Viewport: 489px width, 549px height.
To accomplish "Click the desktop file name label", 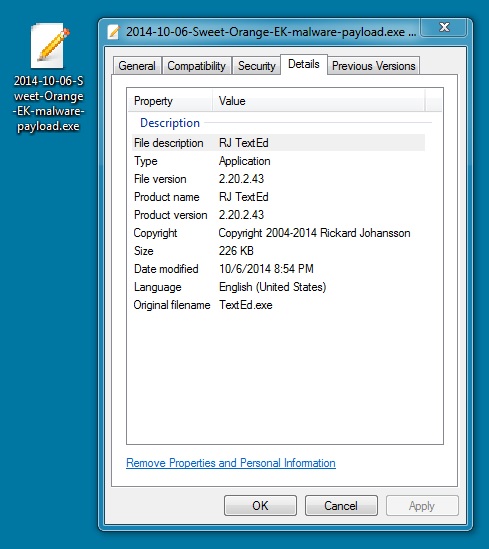I will point(48,103).
